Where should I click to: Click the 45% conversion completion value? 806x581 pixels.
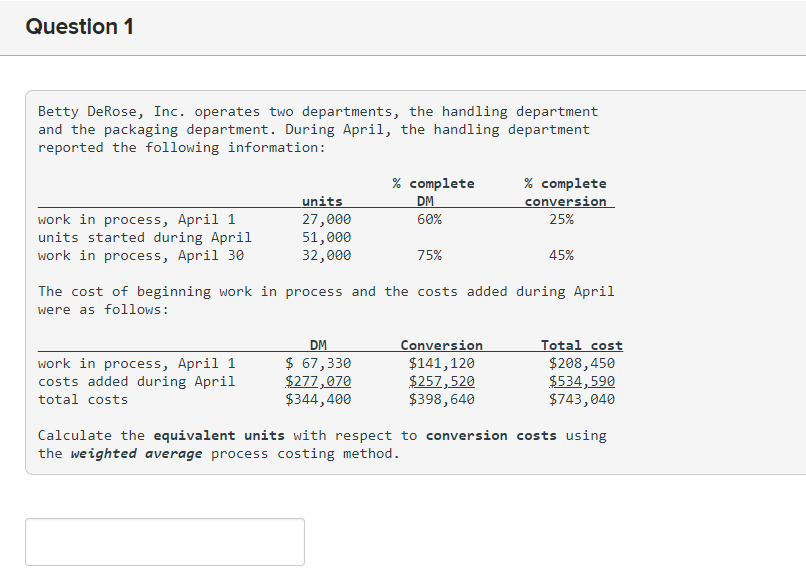coord(561,256)
